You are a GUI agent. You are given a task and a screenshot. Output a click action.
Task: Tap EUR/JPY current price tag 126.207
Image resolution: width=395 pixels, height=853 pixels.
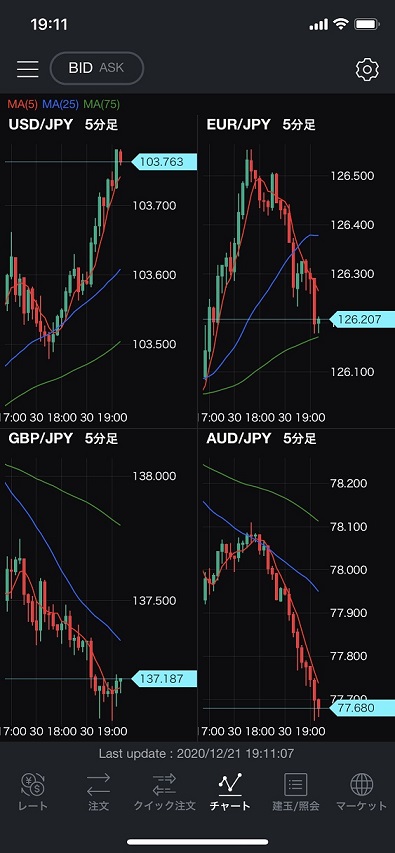pos(362,319)
